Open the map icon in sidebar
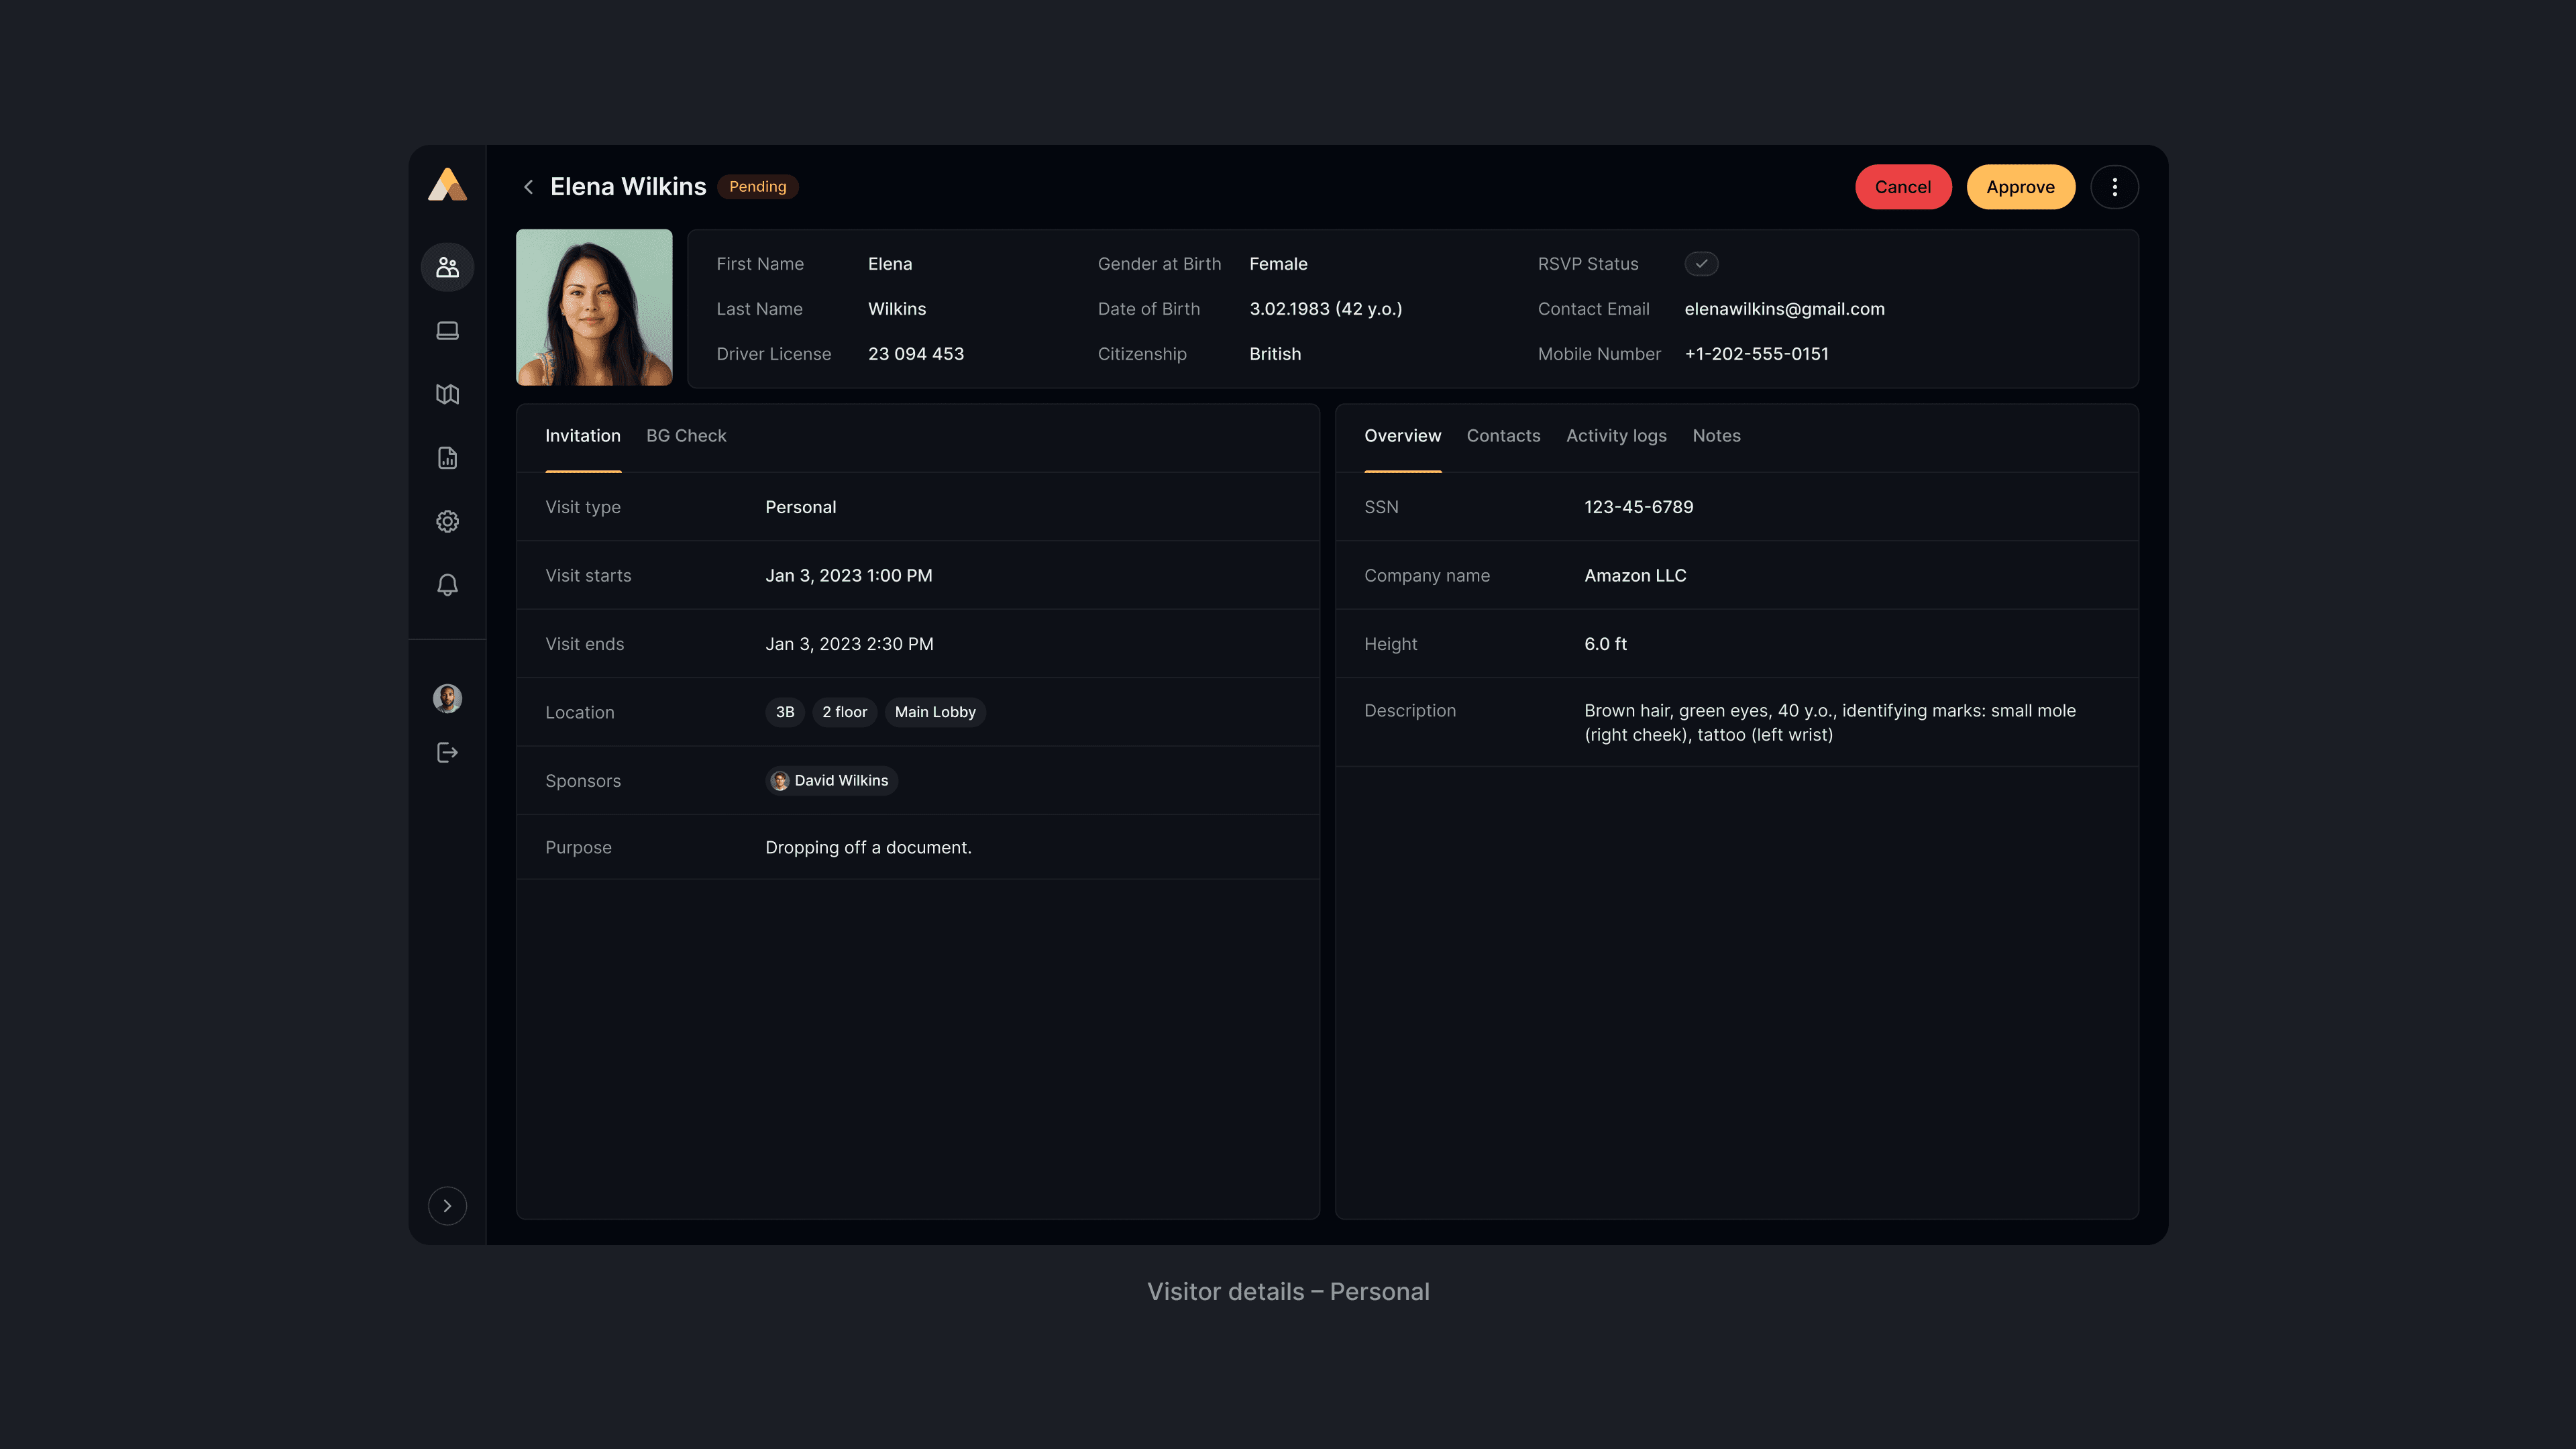This screenshot has width=2576, height=1449. (x=447, y=394)
